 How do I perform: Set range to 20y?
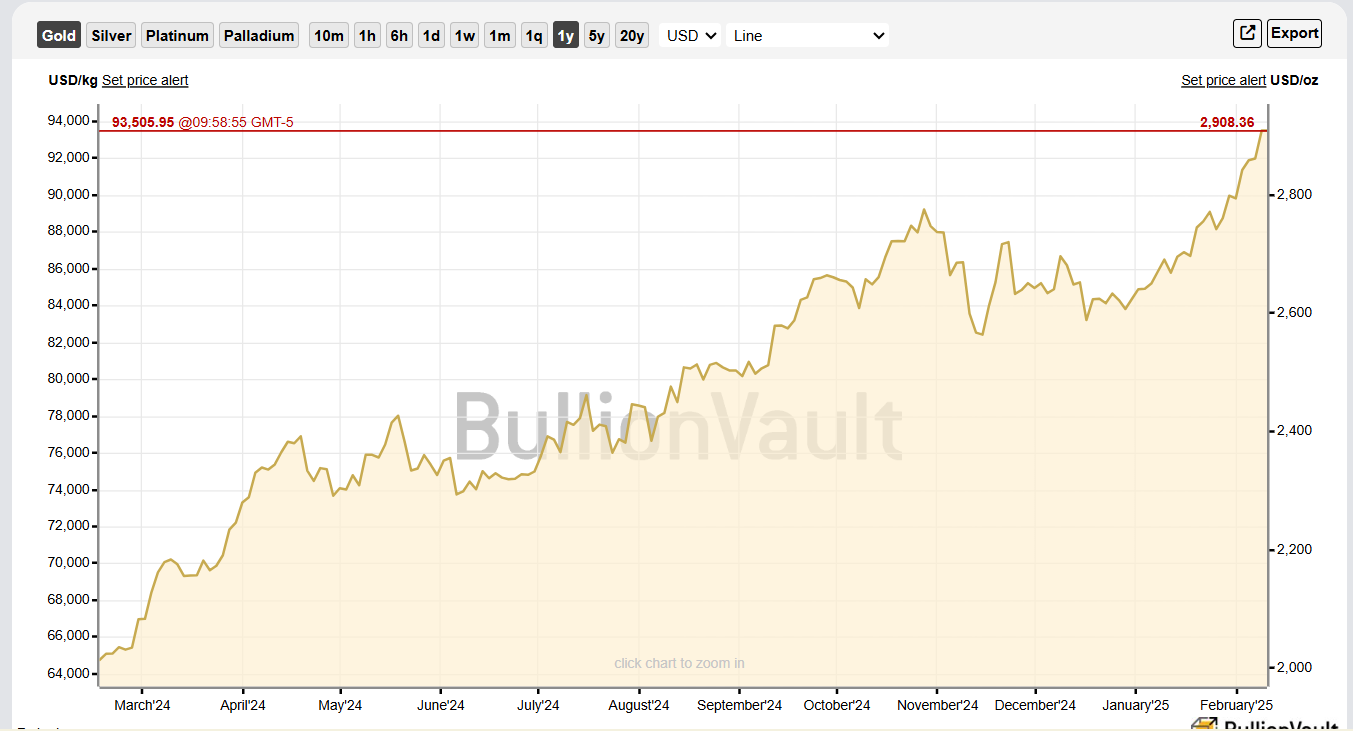pos(632,36)
